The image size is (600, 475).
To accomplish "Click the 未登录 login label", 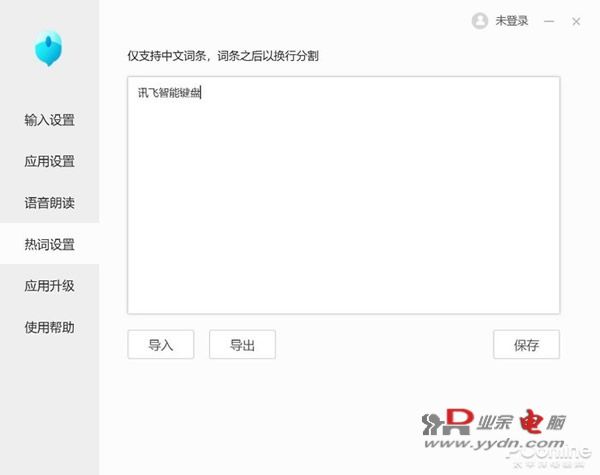I will [x=512, y=21].
